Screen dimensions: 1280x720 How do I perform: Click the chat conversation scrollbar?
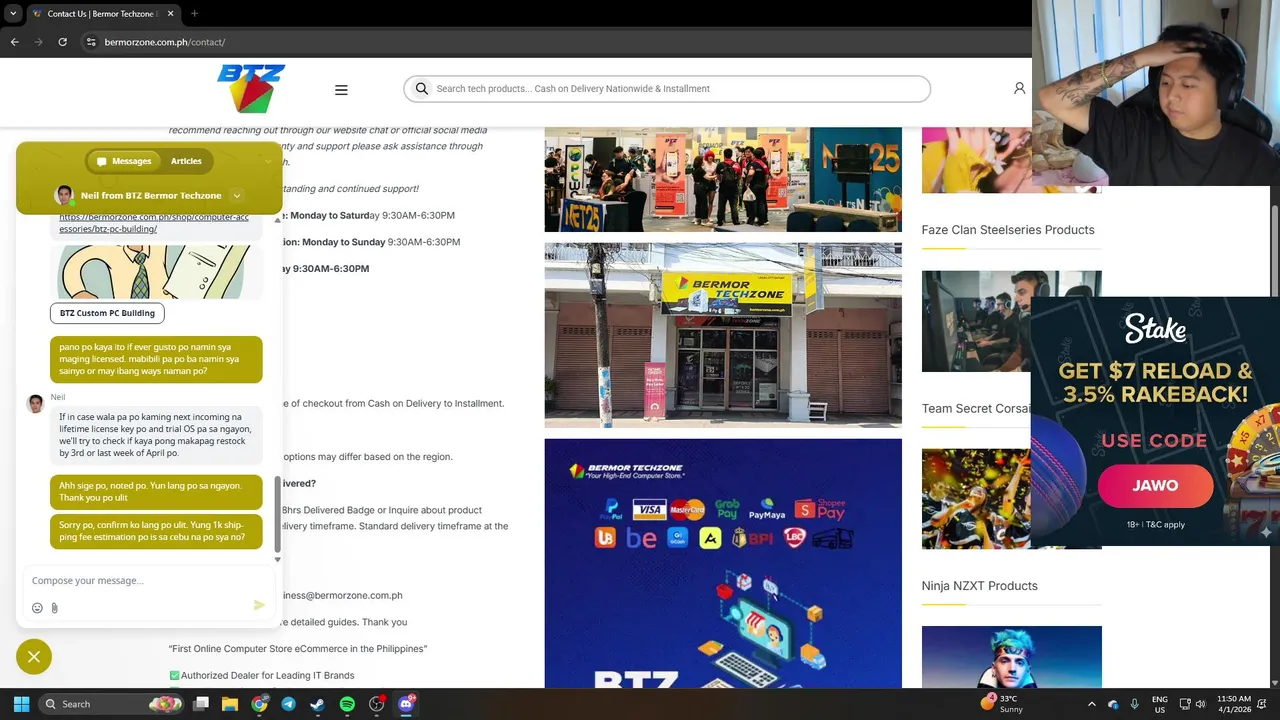click(x=277, y=513)
